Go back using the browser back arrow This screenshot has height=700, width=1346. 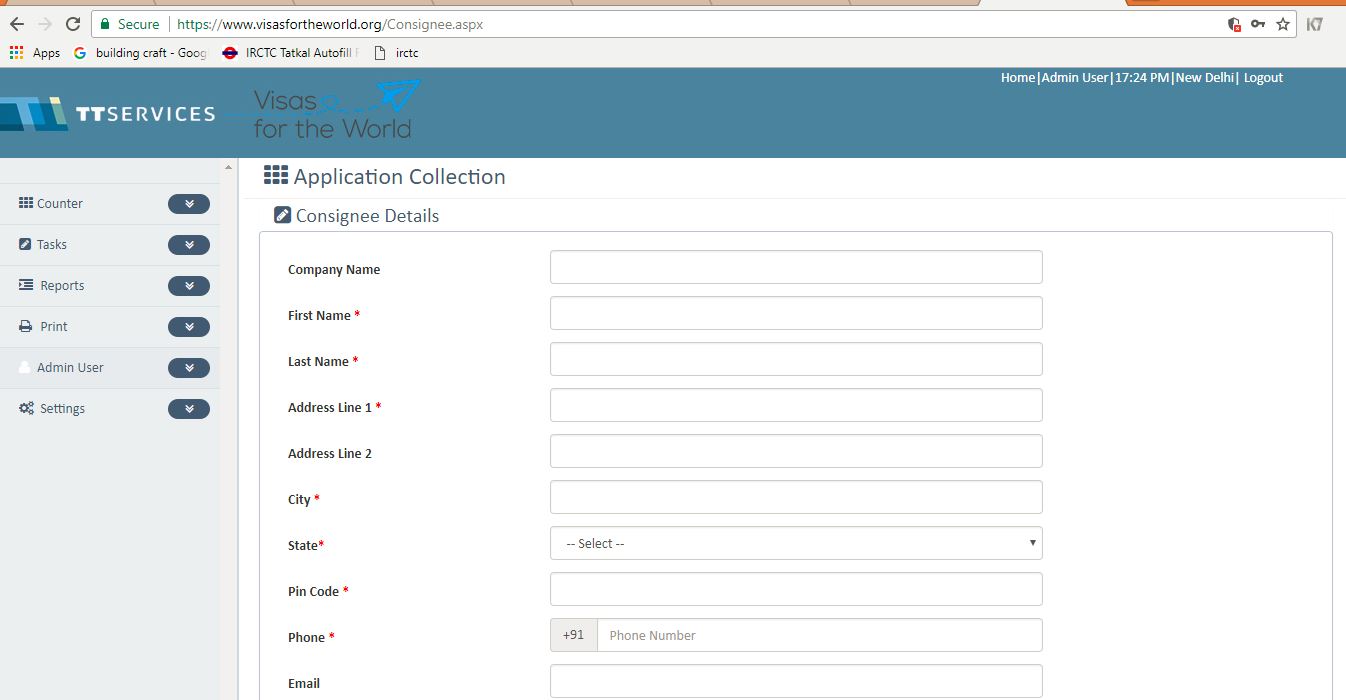pyautogui.click(x=17, y=24)
